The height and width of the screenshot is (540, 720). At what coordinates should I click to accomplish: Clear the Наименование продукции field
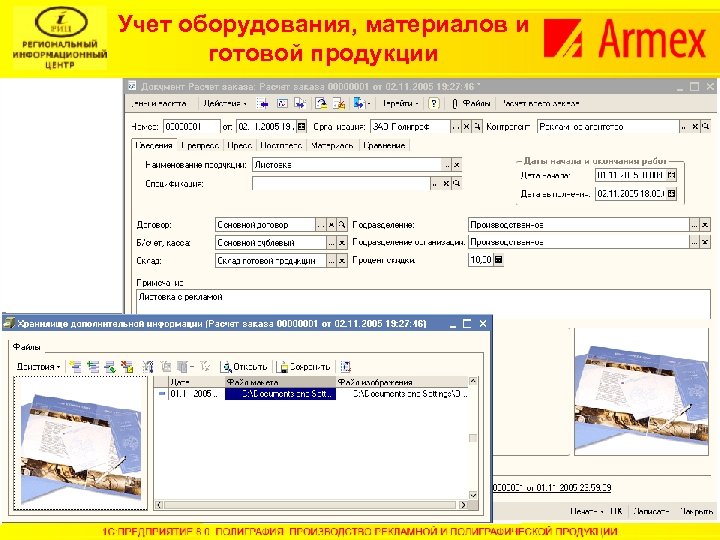click(x=457, y=164)
